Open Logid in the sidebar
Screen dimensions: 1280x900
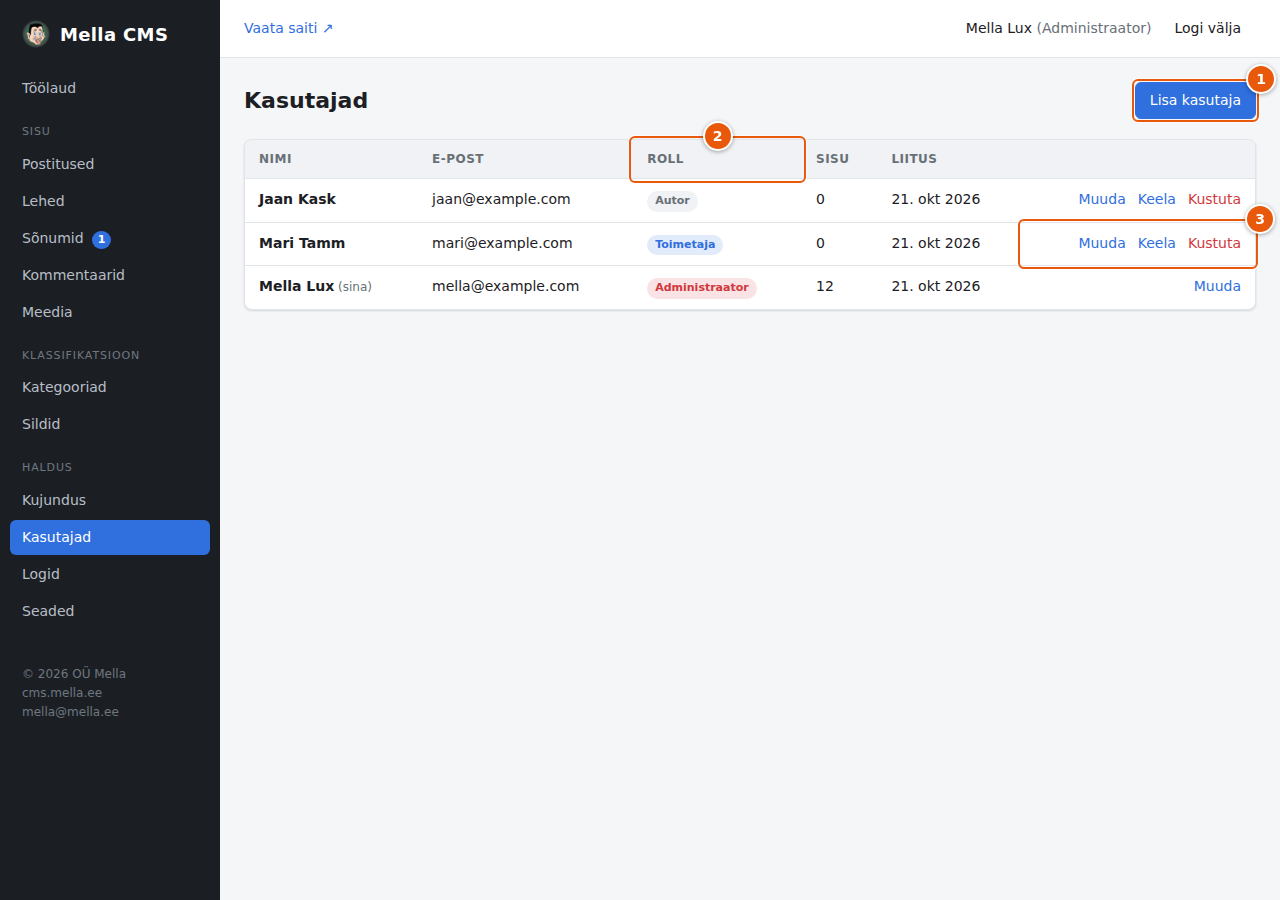(110, 574)
